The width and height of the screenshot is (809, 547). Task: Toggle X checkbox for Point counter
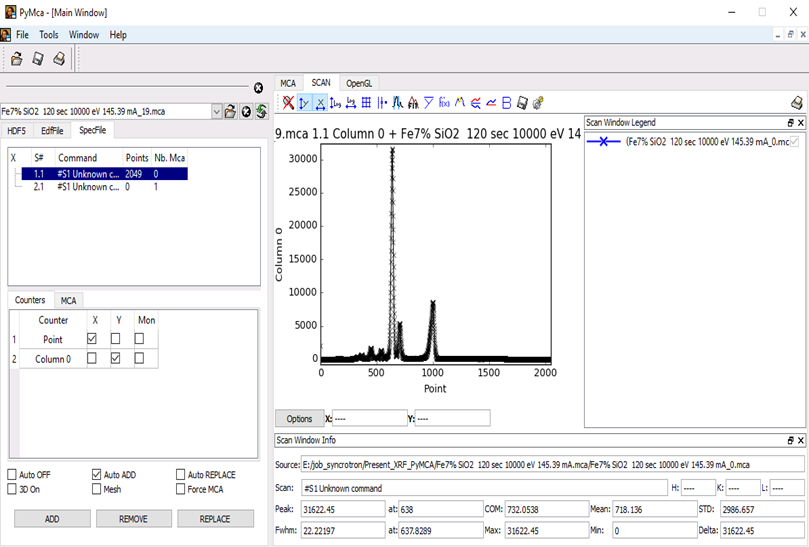[x=92, y=339]
